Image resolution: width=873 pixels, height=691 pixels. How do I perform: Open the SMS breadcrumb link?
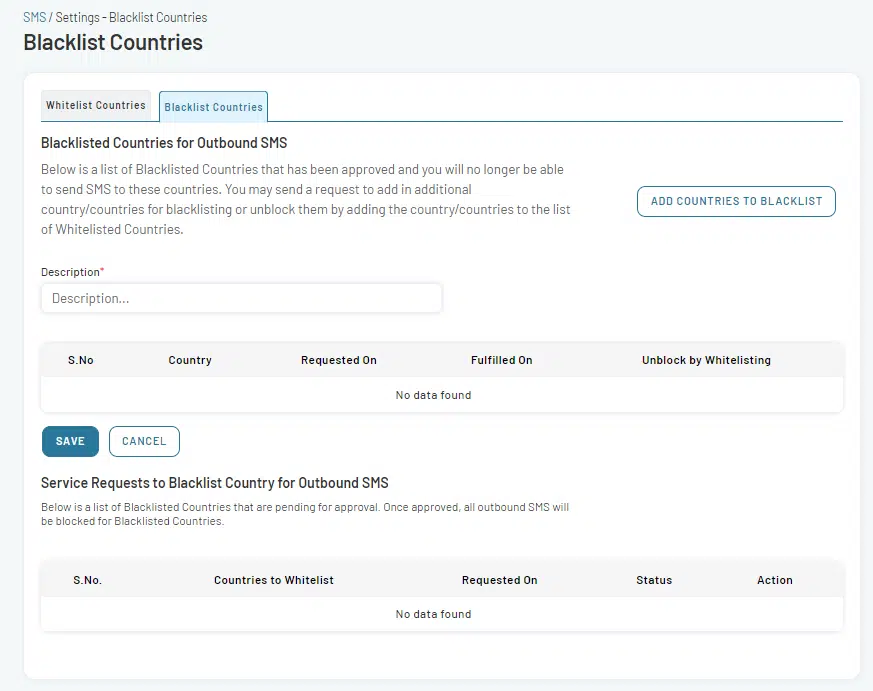tap(35, 17)
